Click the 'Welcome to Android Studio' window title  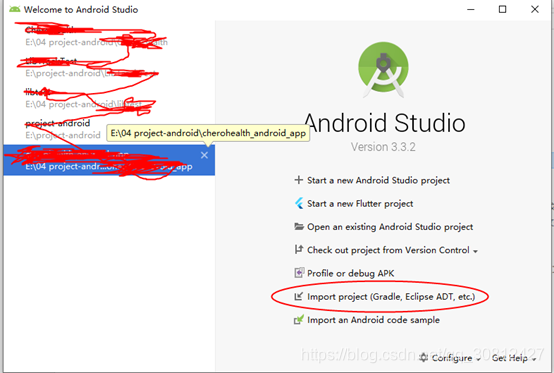click(x=81, y=10)
